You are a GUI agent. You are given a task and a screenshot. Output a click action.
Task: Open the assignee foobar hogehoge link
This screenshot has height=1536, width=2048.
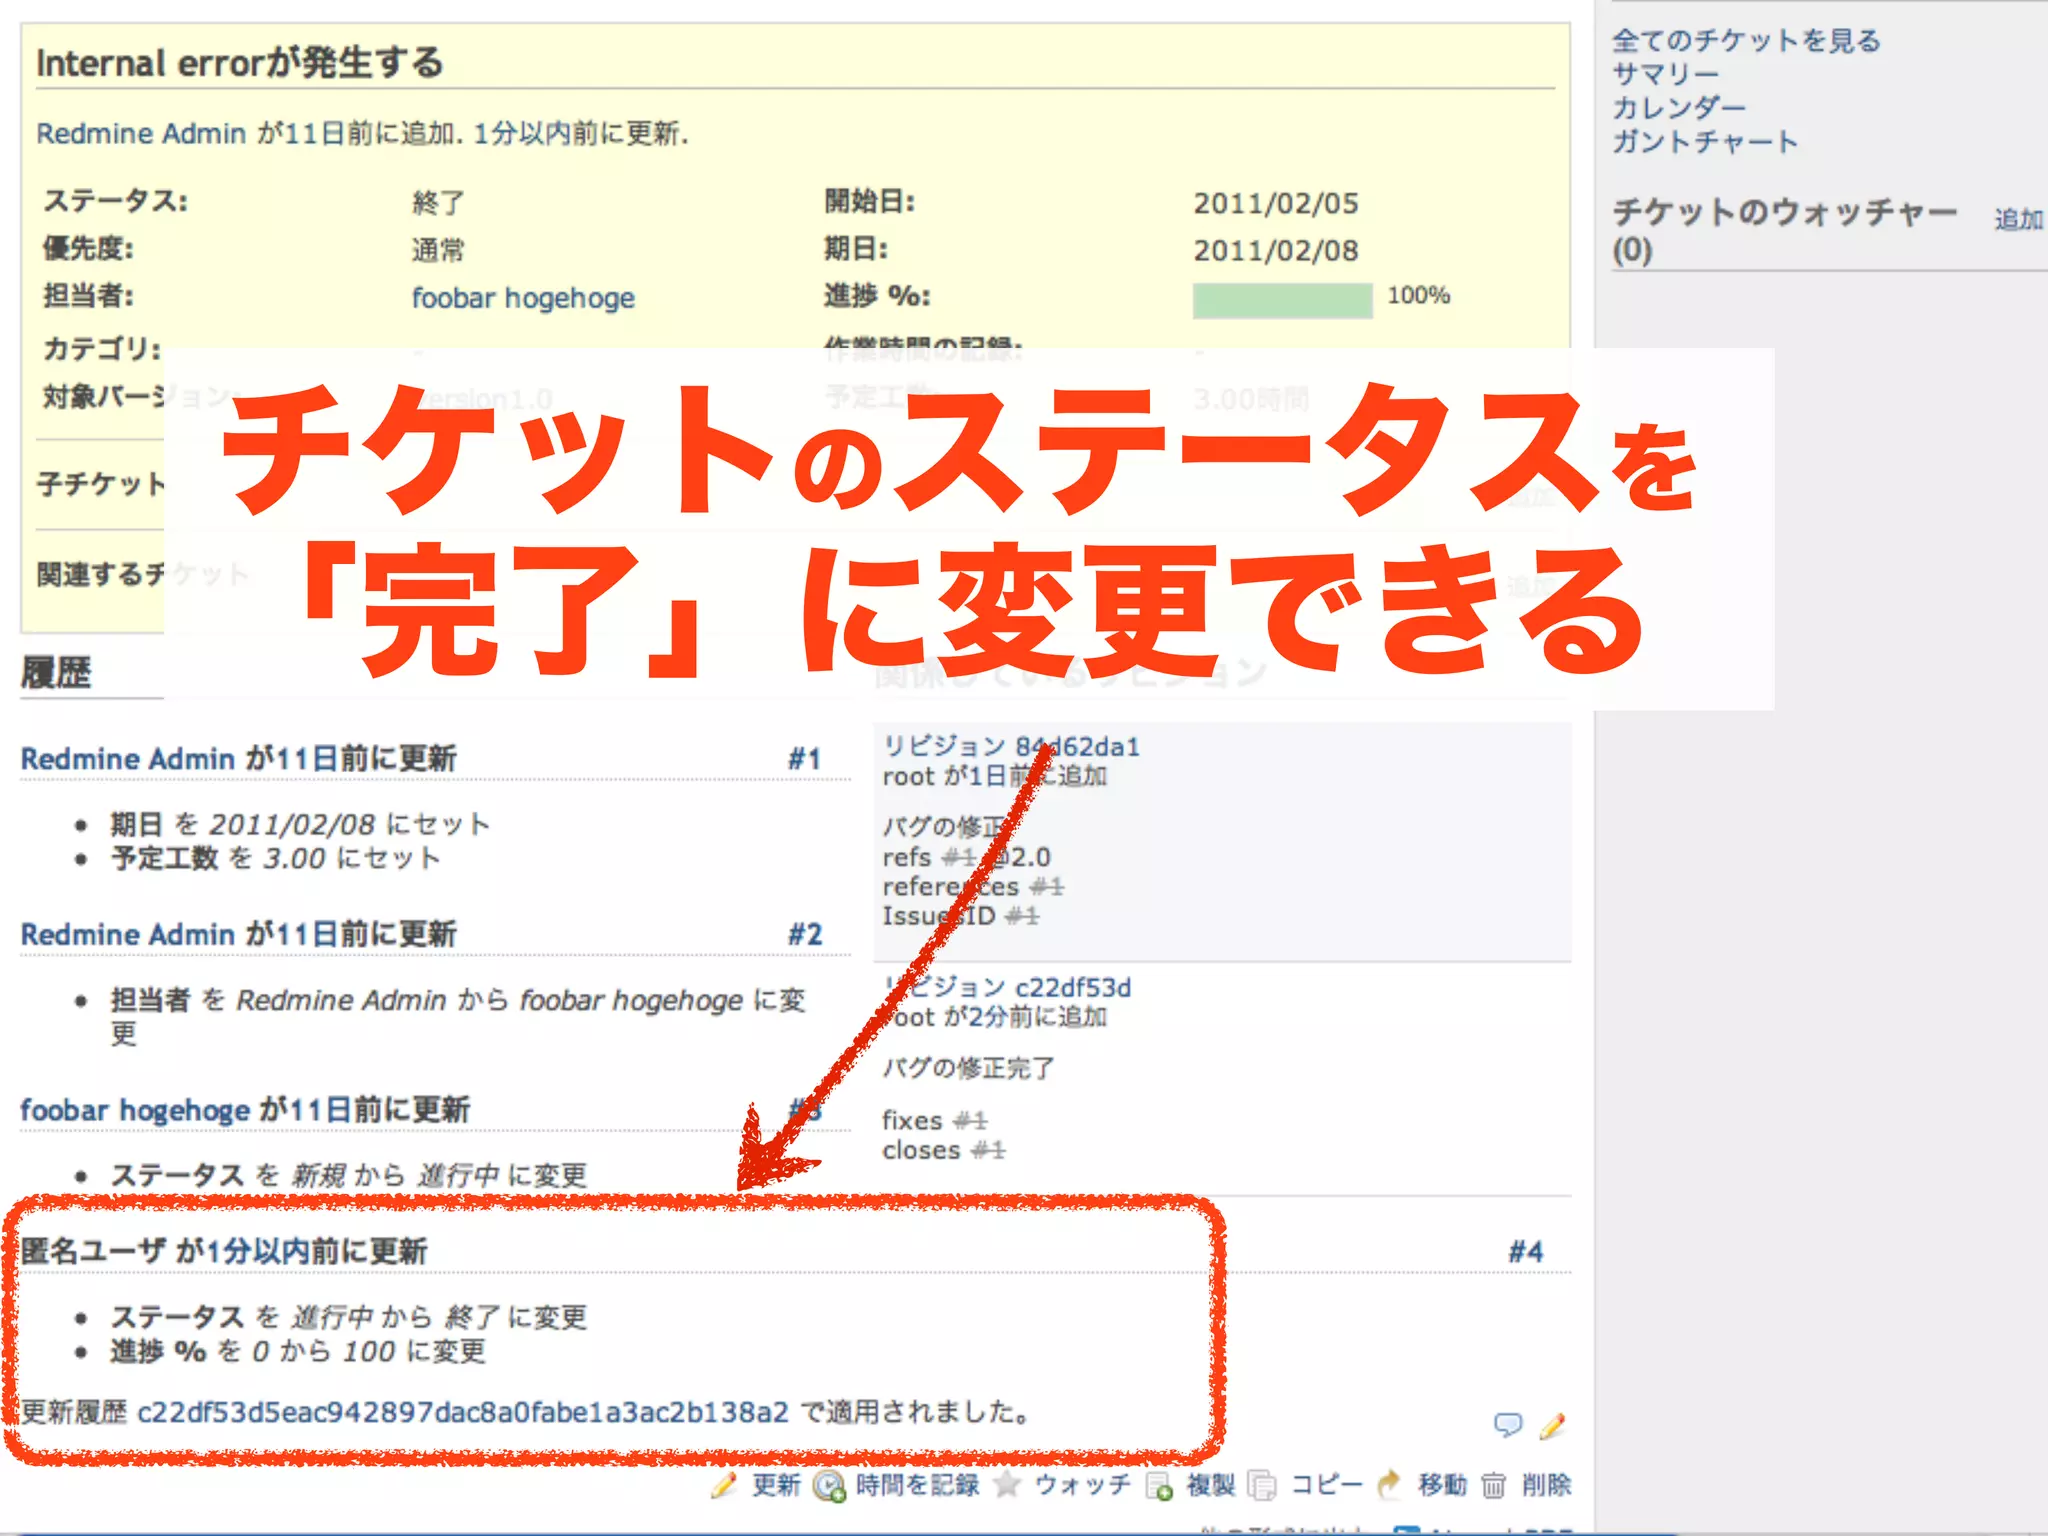pos(523,298)
